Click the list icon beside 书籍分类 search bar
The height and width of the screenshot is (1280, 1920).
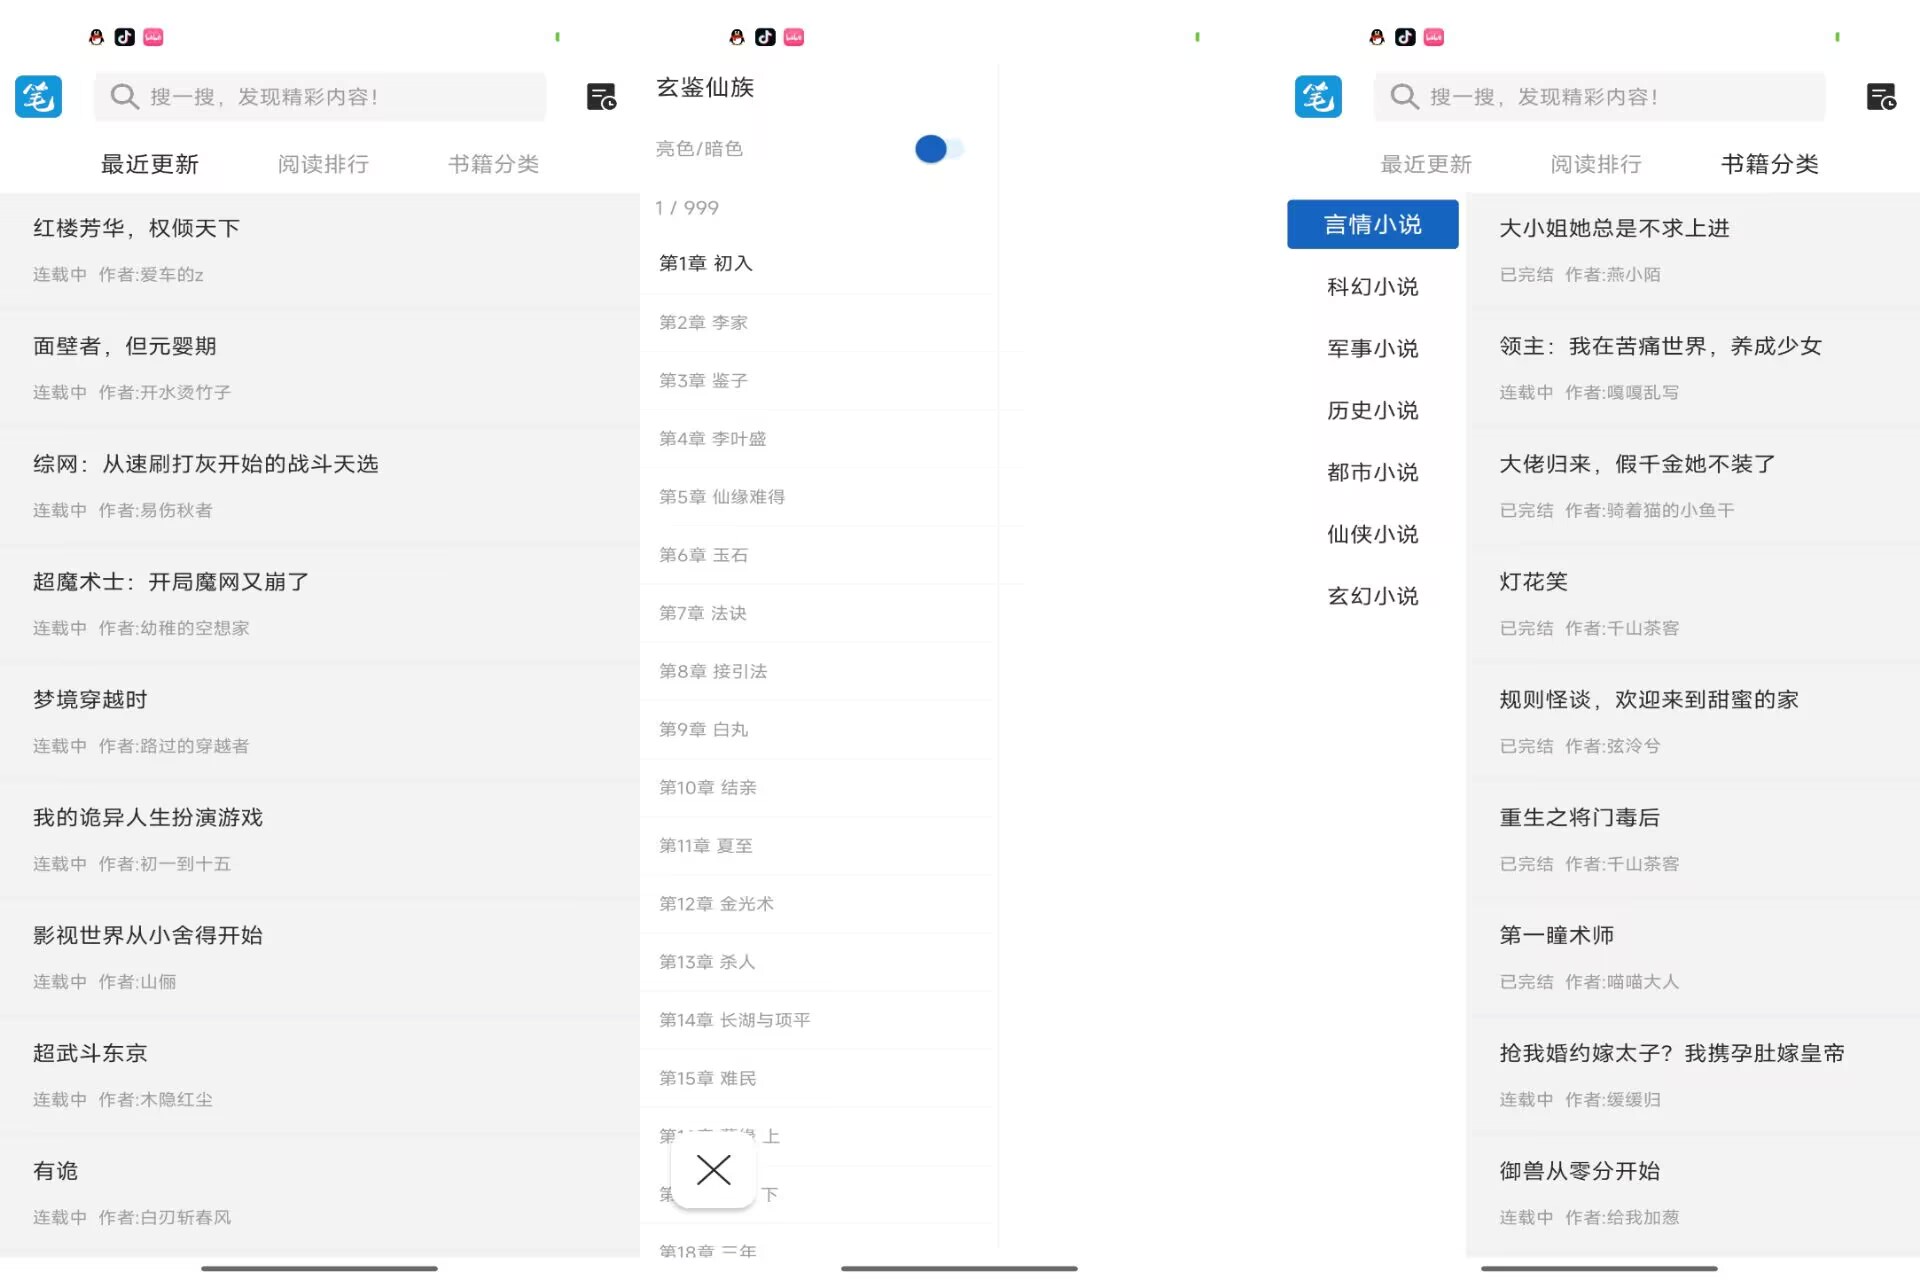1880,96
